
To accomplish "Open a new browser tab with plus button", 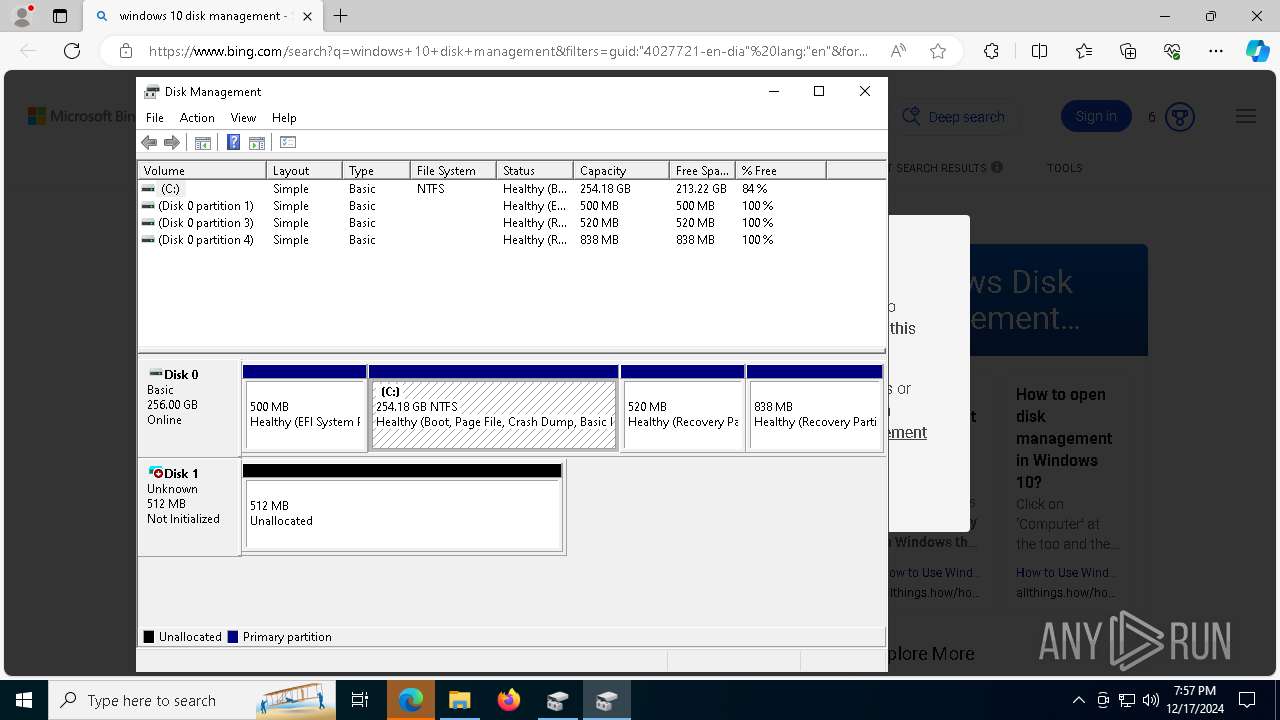I will (341, 16).
